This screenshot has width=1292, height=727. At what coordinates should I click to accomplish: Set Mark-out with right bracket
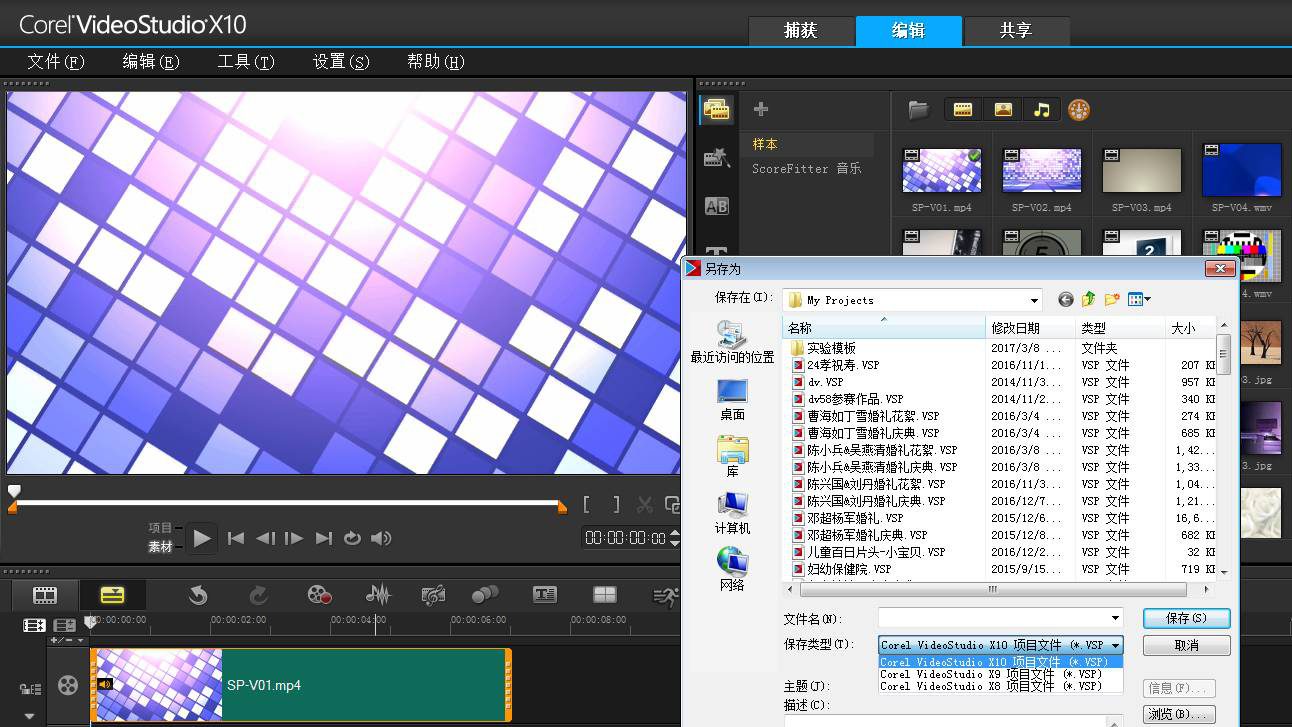pos(616,505)
